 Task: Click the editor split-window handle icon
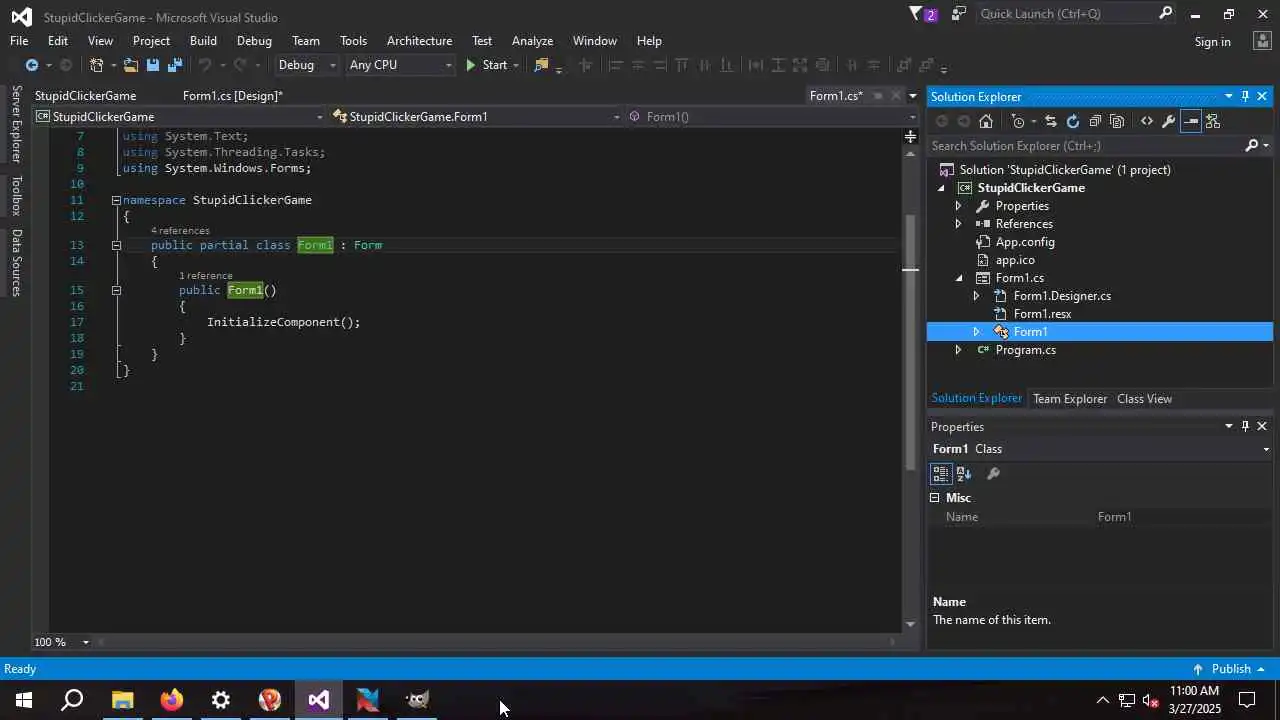point(910,135)
